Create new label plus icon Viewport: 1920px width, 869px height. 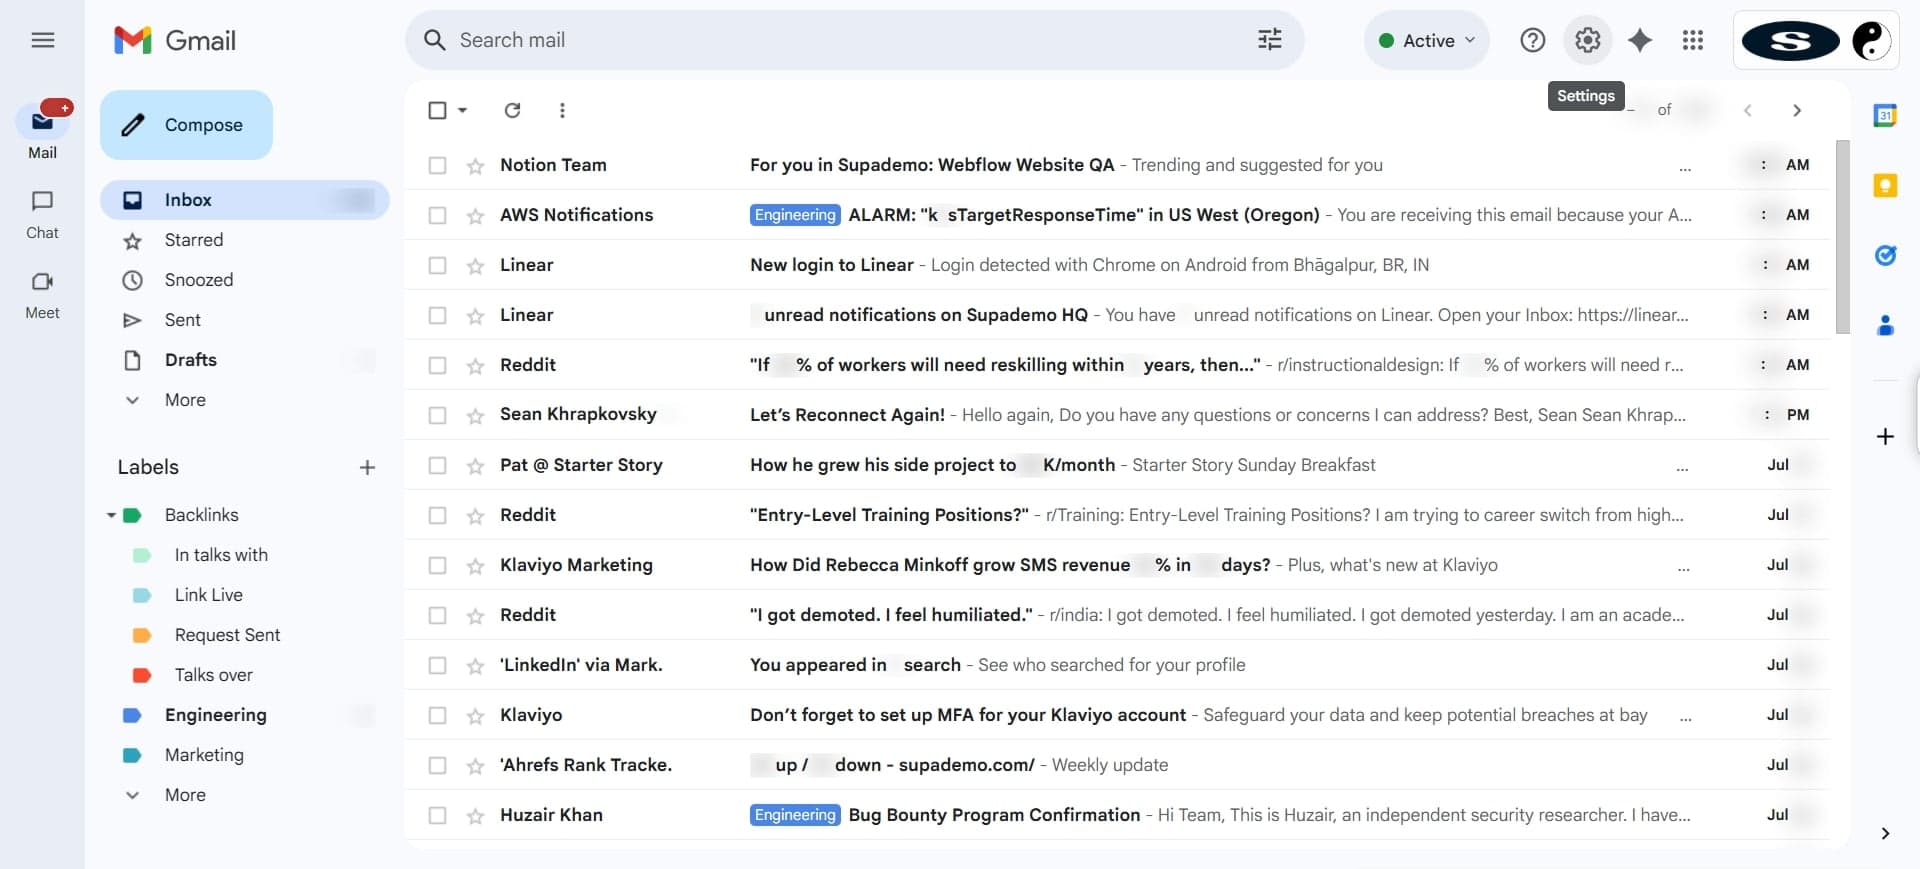pyautogui.click(x=367, y=467)
